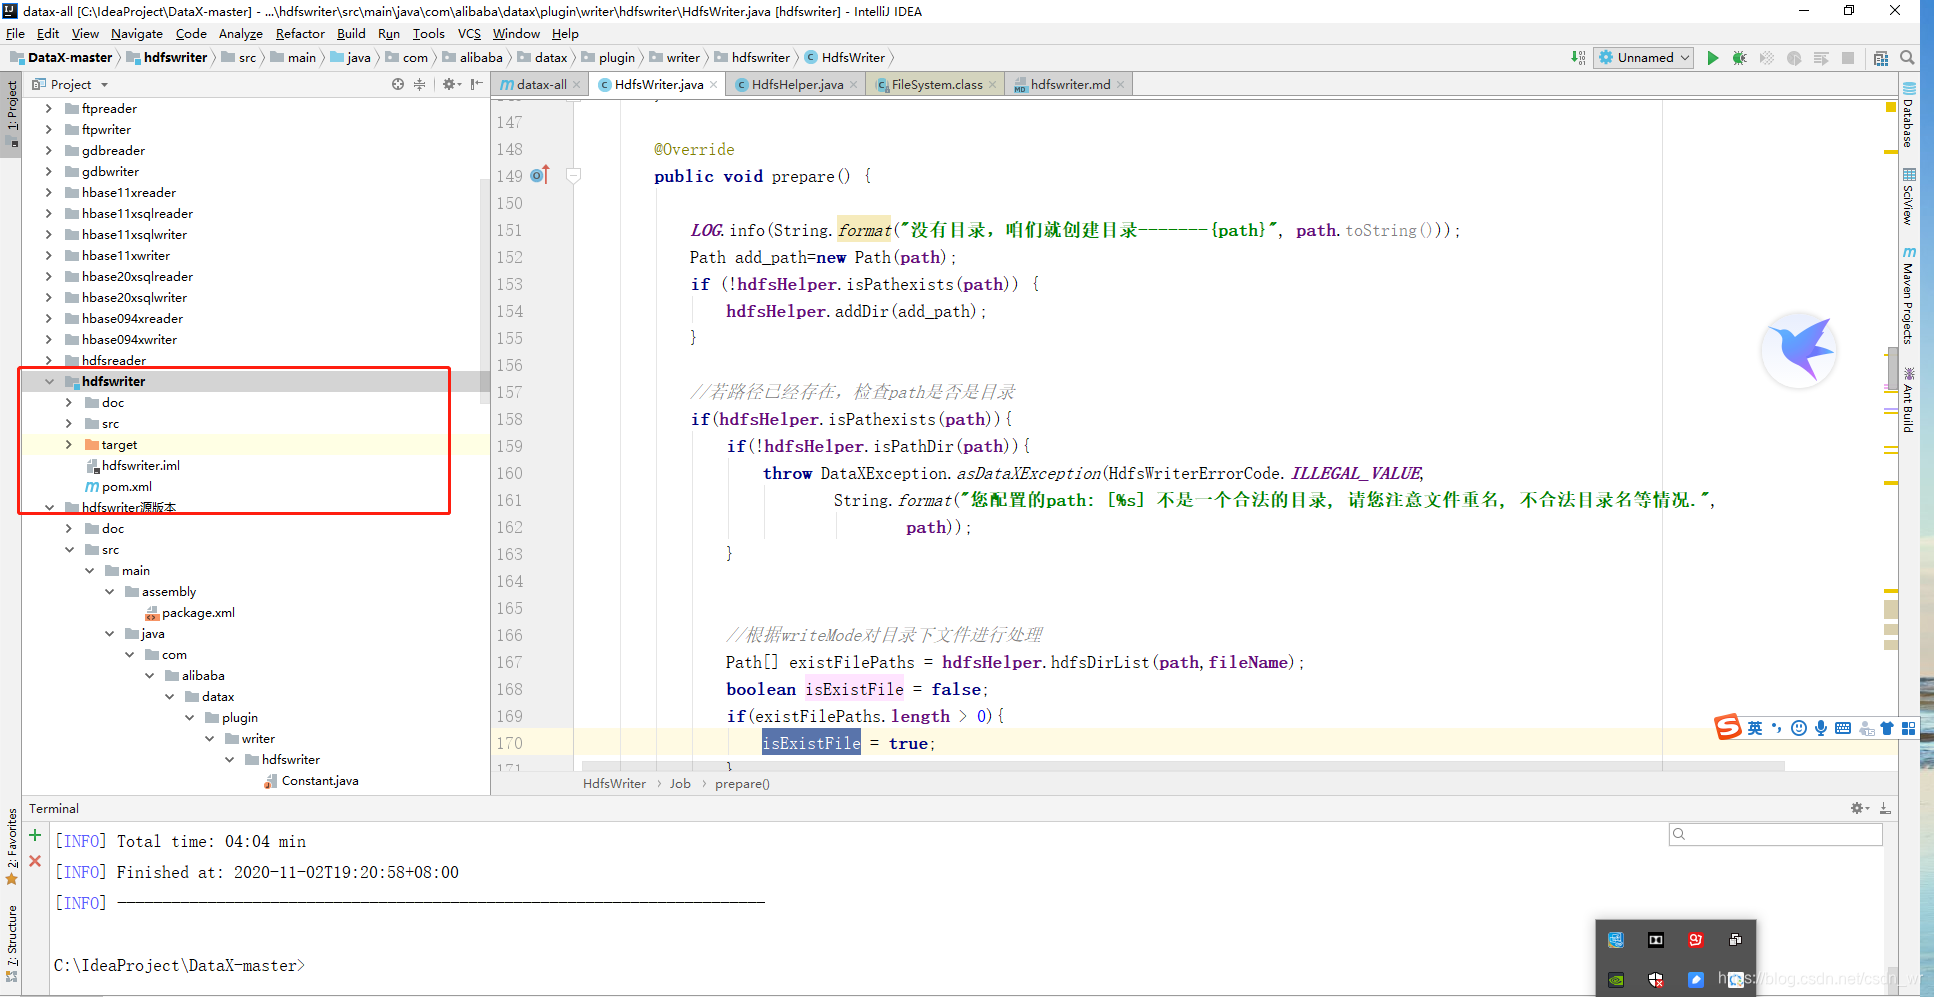Screen dimensions: 1934x997
Task: Close the HdfsWriter.java tab
Action: [713, 85]
